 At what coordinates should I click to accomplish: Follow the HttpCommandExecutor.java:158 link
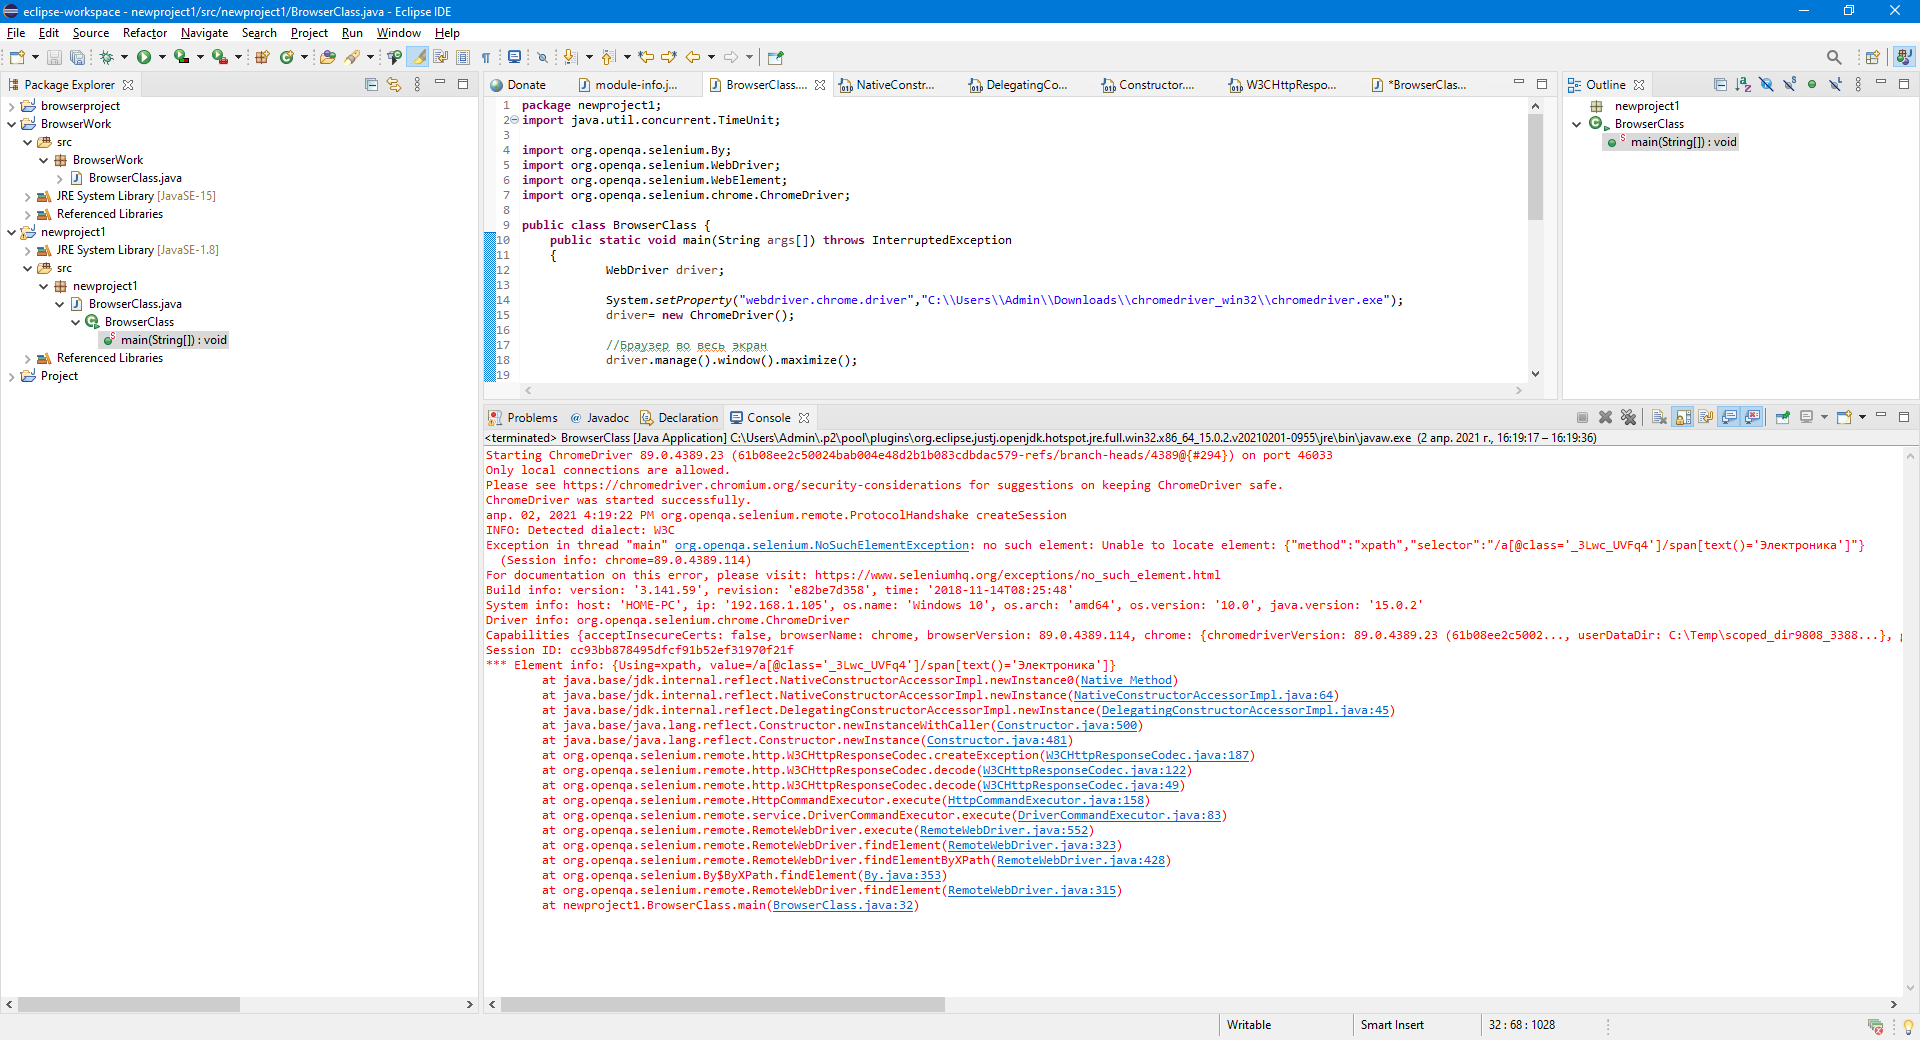(x=1046, y=800)
